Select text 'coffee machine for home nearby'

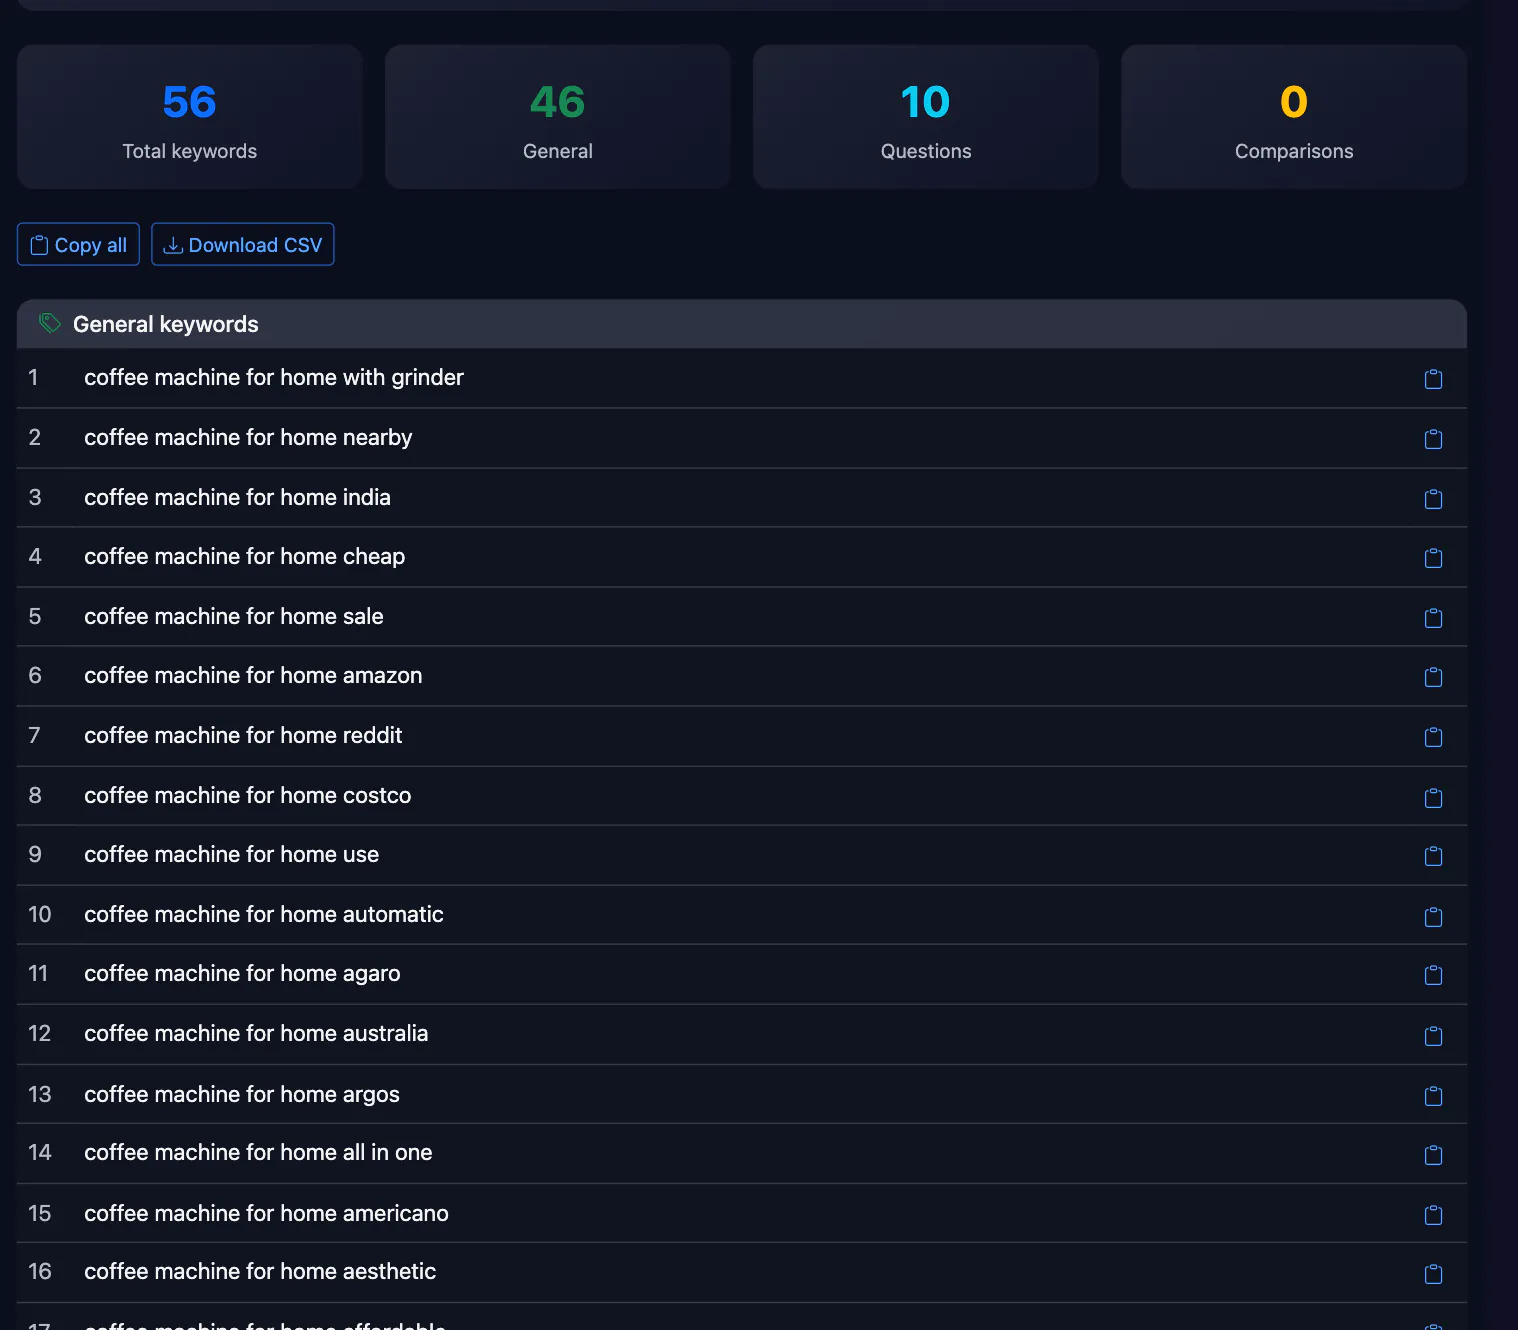248,438
